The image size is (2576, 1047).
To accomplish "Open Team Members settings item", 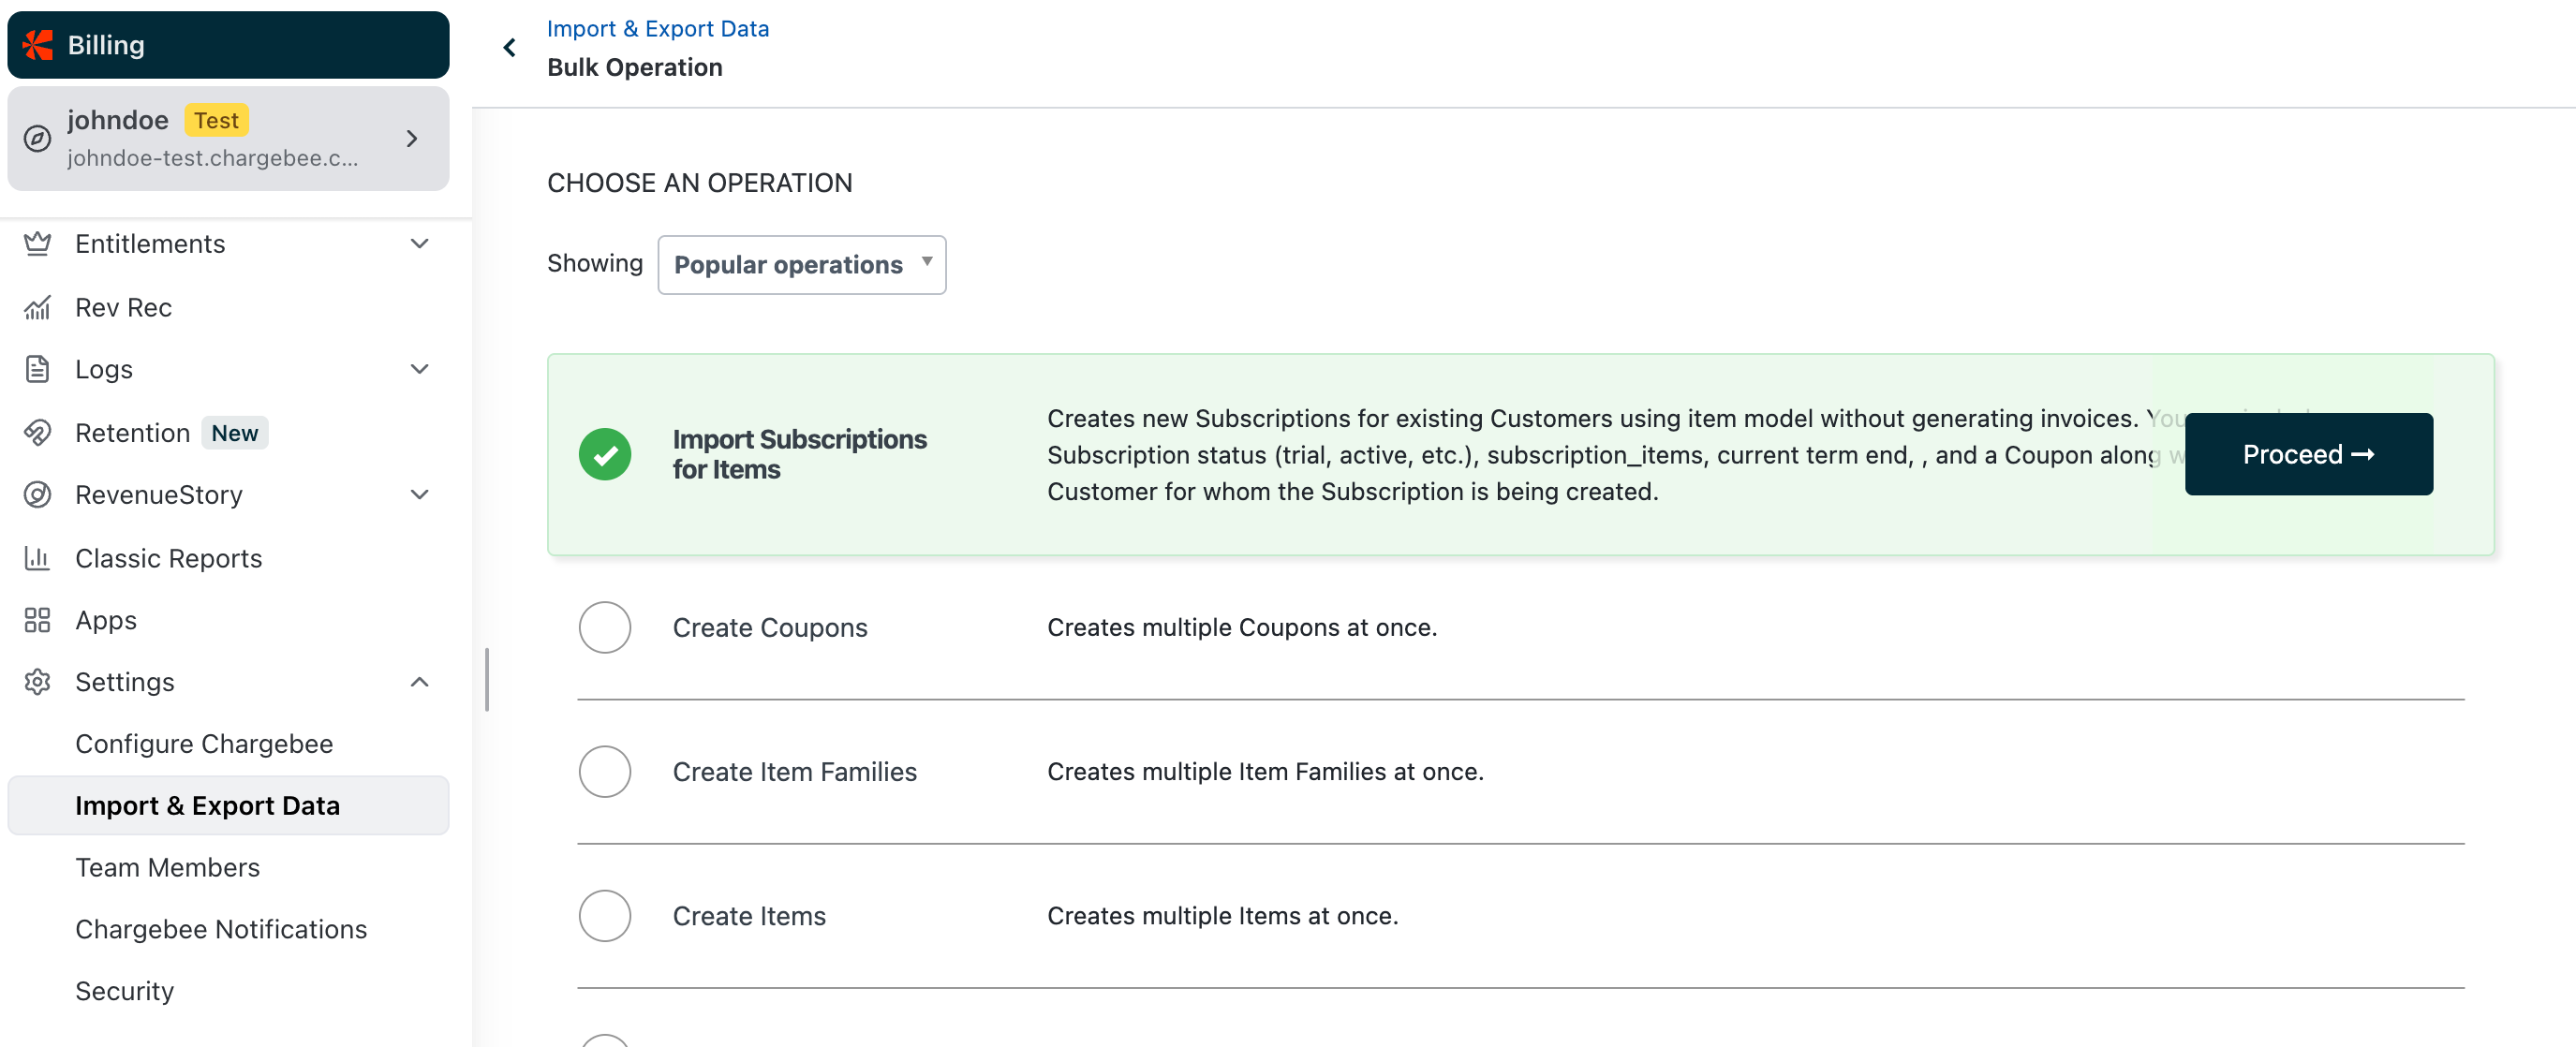I will tap(167, 867).
